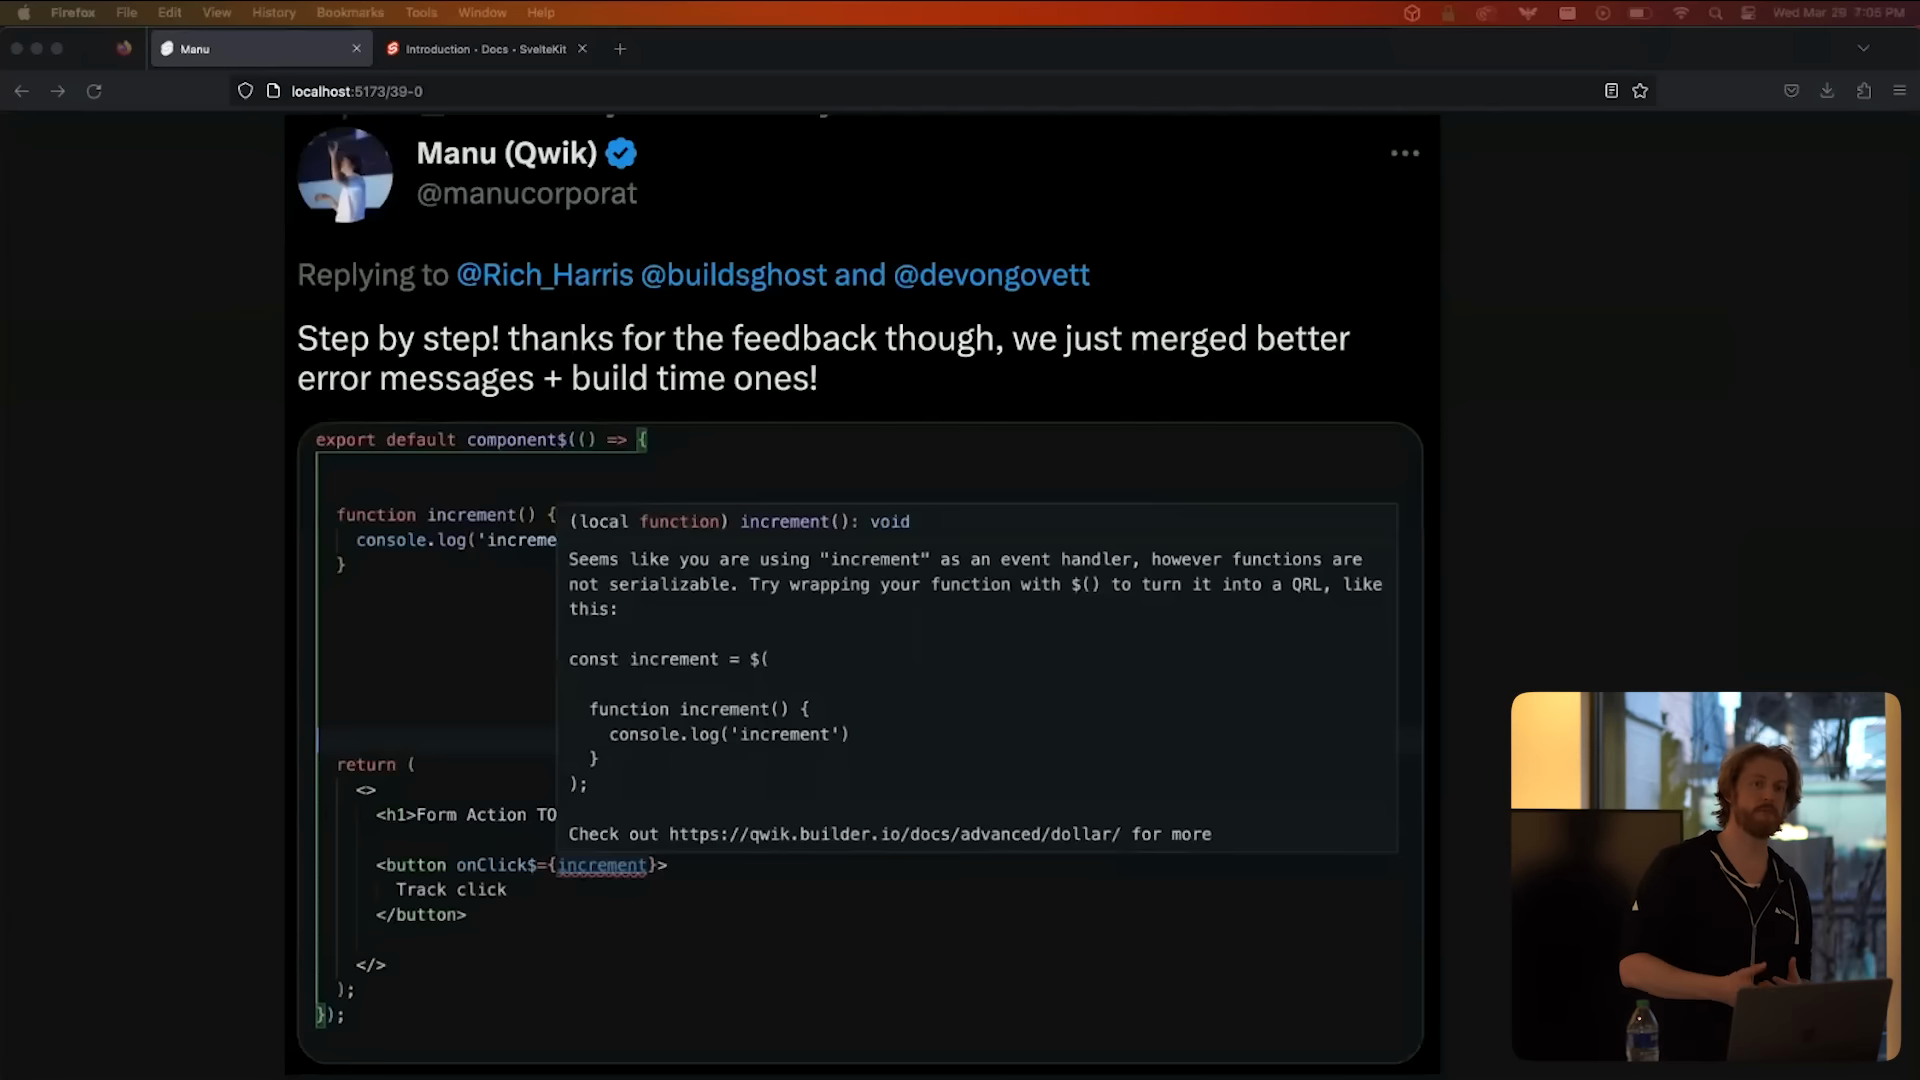The width and height of the screenshot is (1920, 1080).
Task: Open the Pocket save icon
Action: click(1791, 91)
